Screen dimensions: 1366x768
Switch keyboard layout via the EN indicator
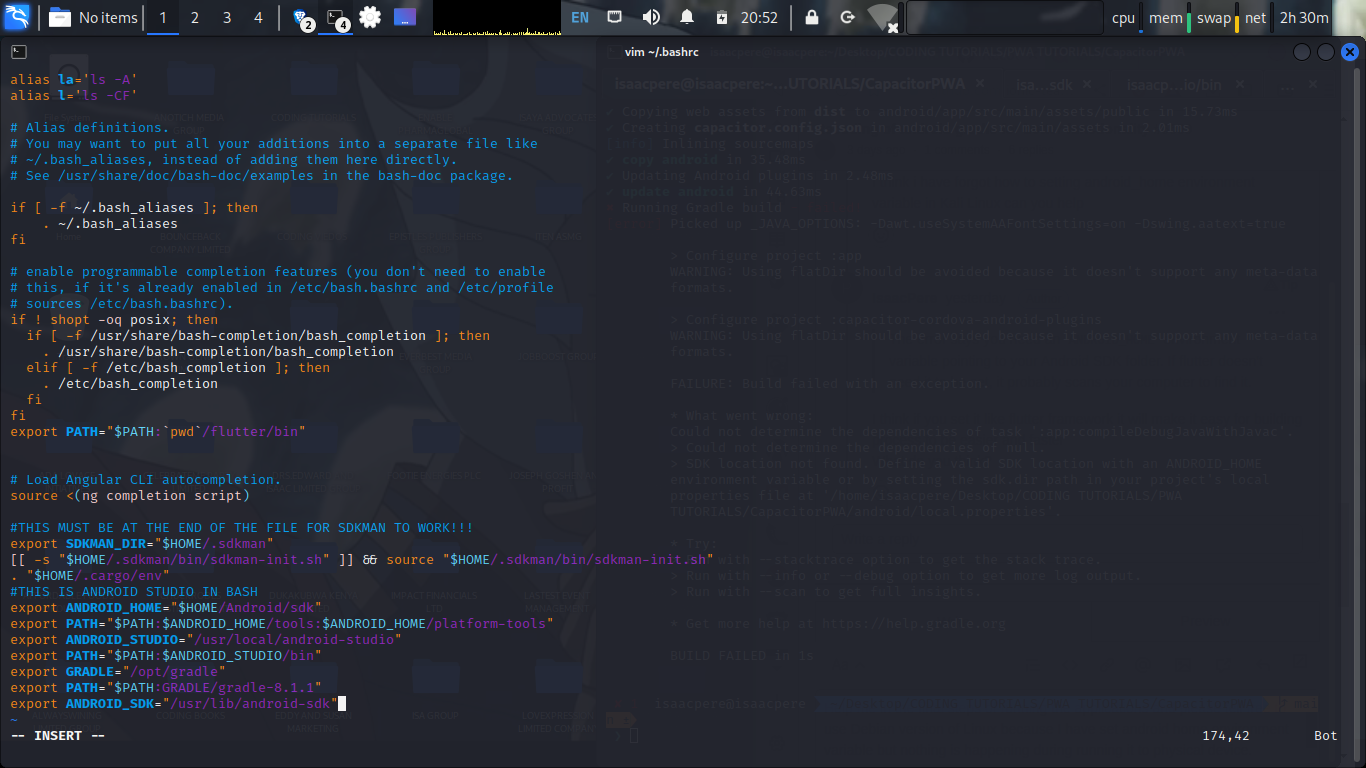(578, 17)
